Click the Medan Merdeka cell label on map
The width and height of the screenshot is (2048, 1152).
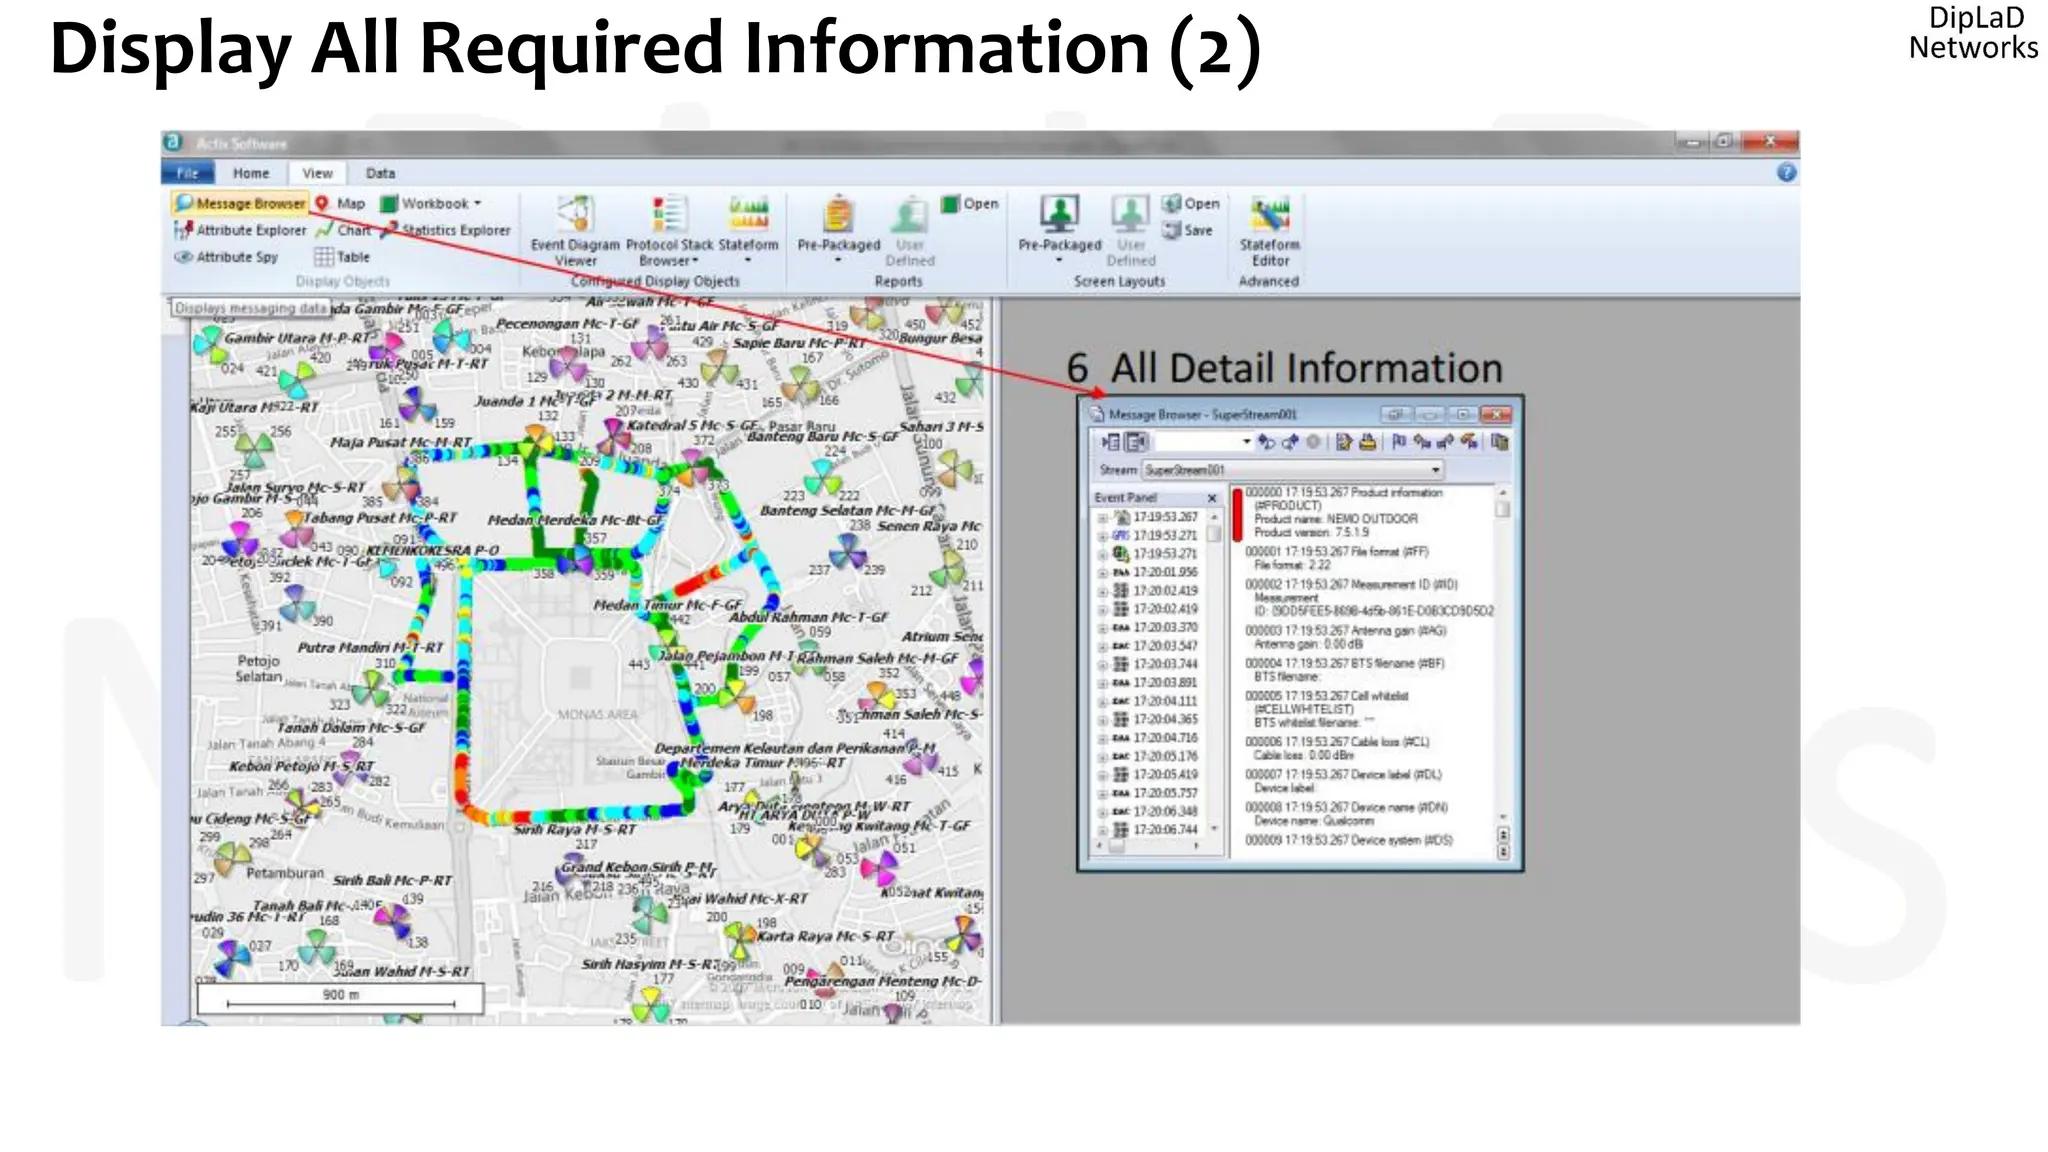click(575, 520)
